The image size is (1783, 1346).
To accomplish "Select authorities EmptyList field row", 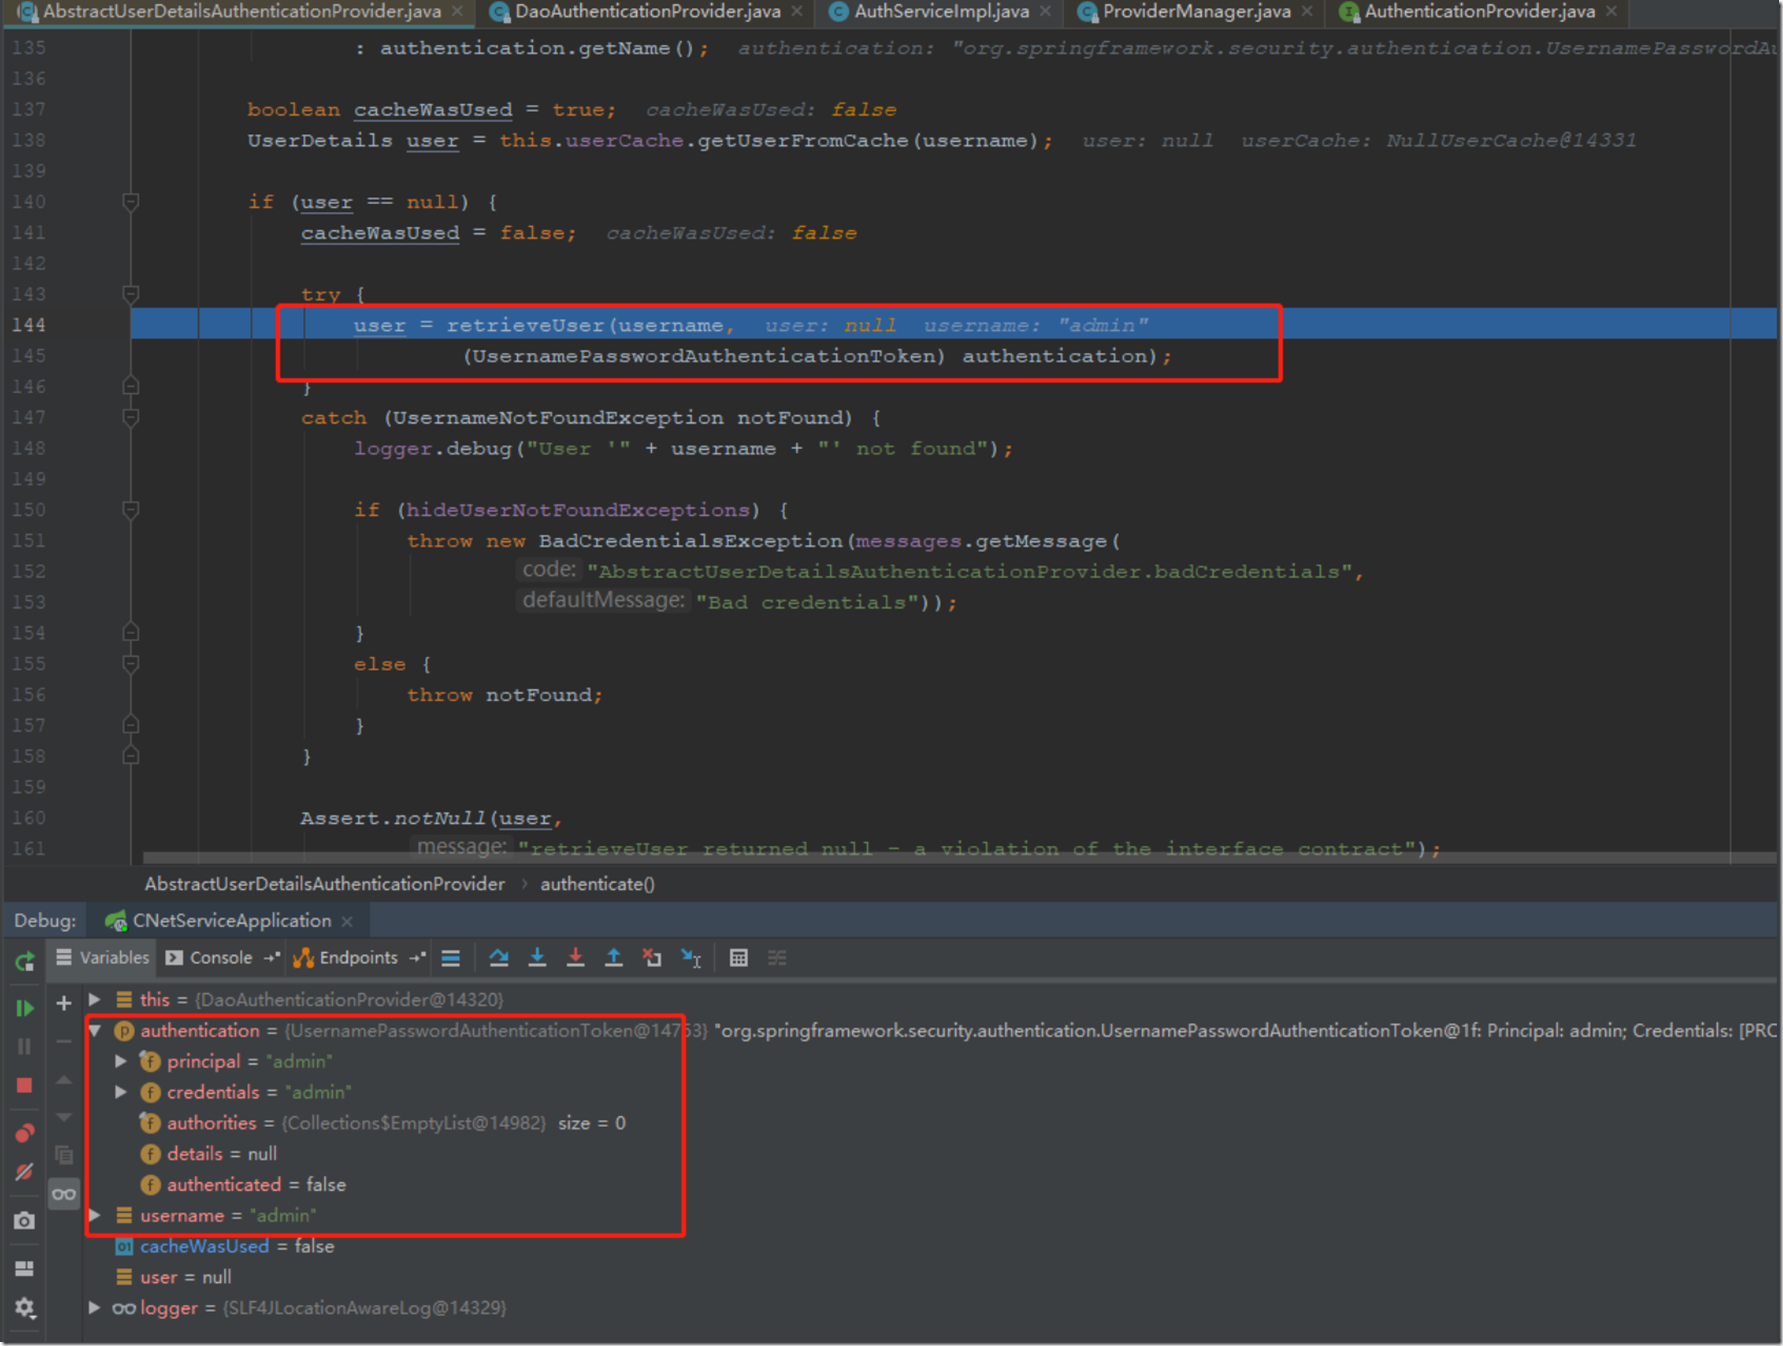I will click(x=383, y=1123).
